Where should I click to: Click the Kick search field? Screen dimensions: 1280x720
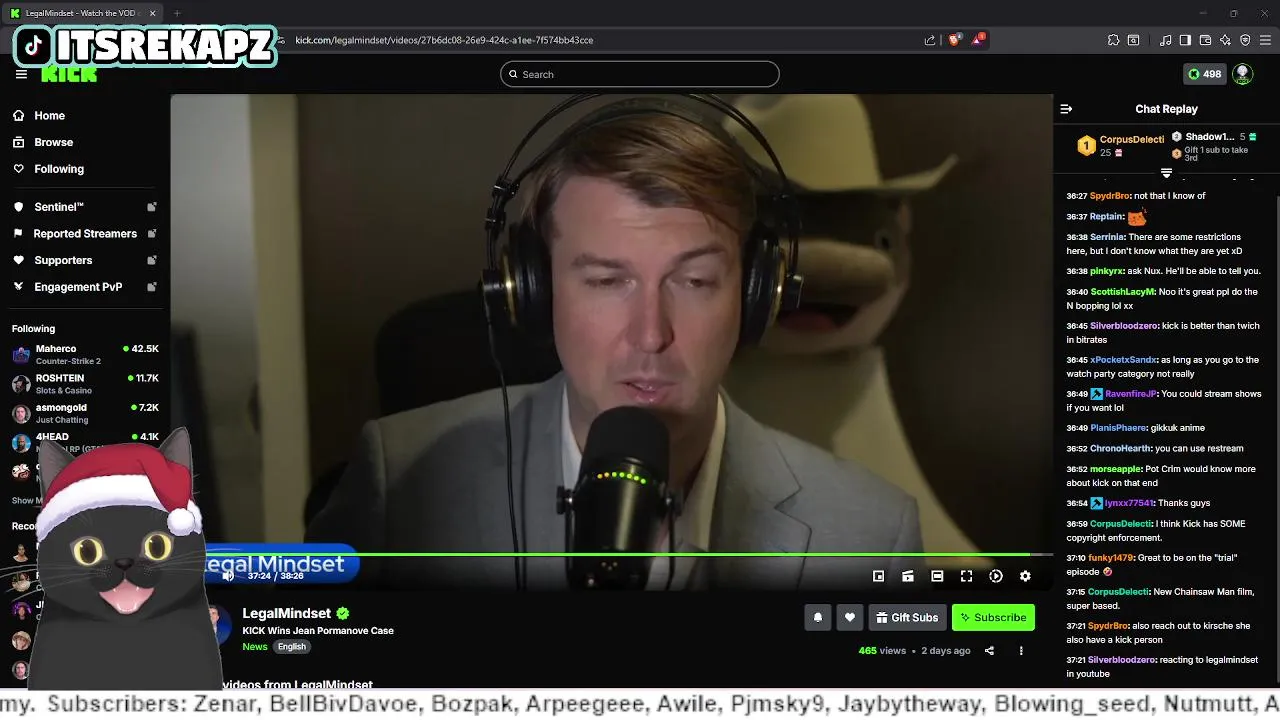639,74
